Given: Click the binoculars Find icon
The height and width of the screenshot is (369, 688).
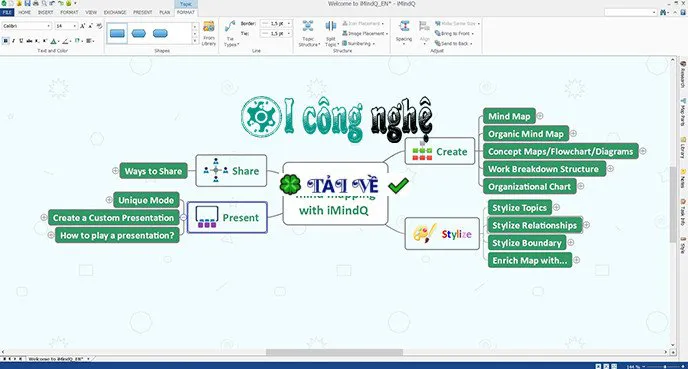Looking at the screenshot, I should (663, 12).
